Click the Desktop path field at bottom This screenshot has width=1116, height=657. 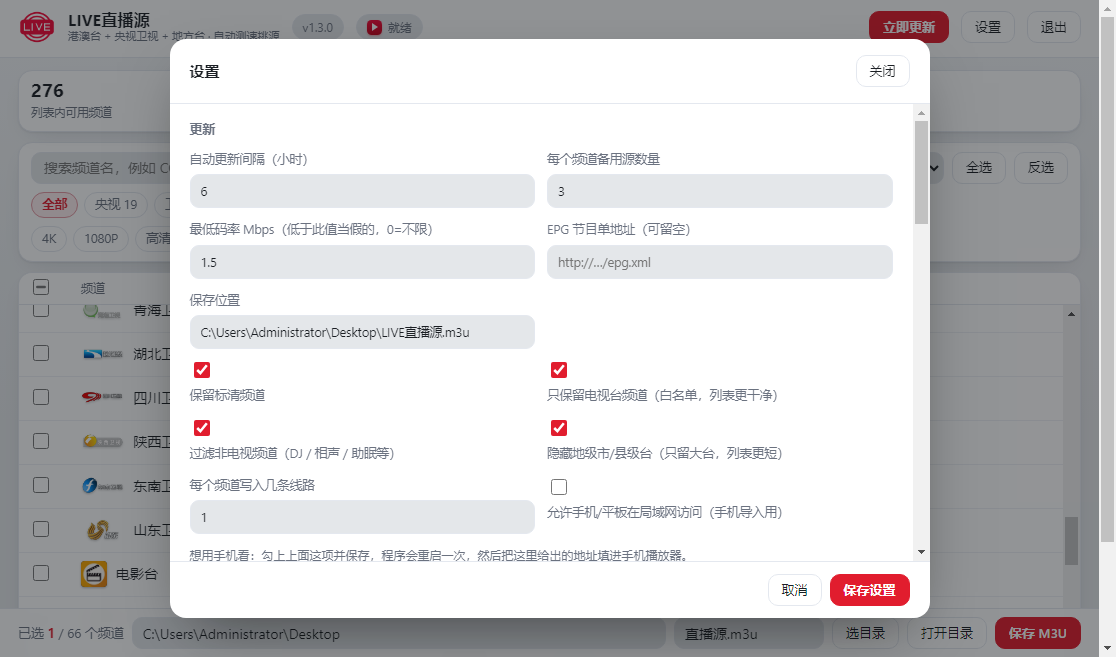pyautogui.click(x=399, y=634)
